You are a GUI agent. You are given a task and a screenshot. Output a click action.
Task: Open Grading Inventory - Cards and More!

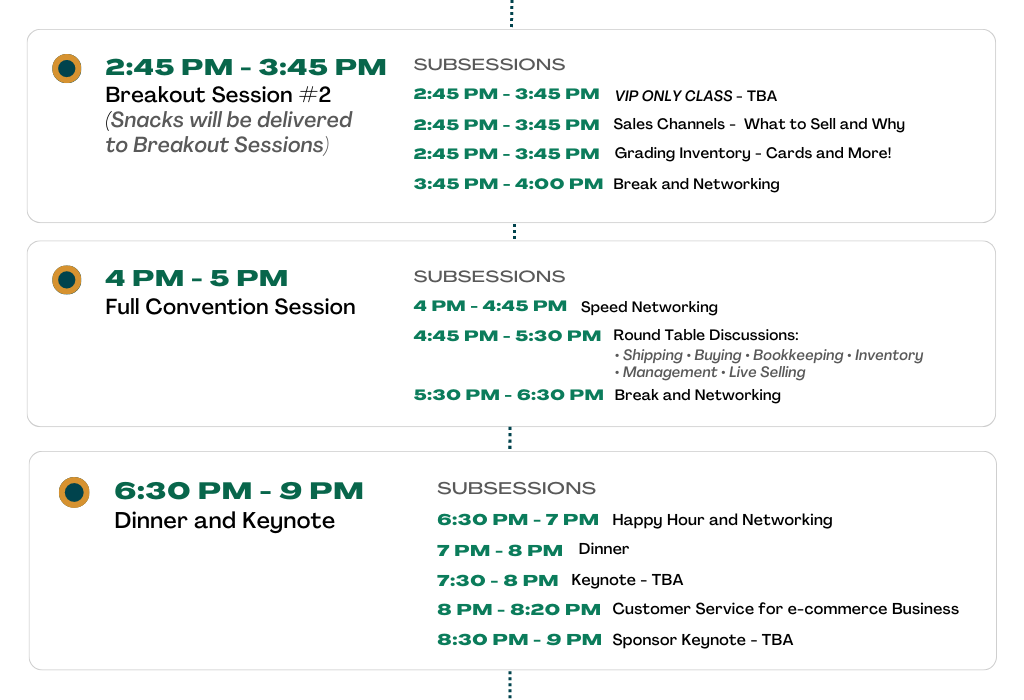coord(752,153)
